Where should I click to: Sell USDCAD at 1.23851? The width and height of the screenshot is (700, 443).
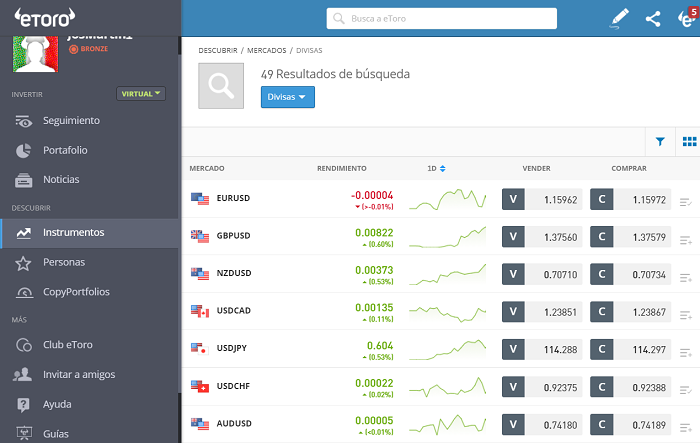coord(542,312)
